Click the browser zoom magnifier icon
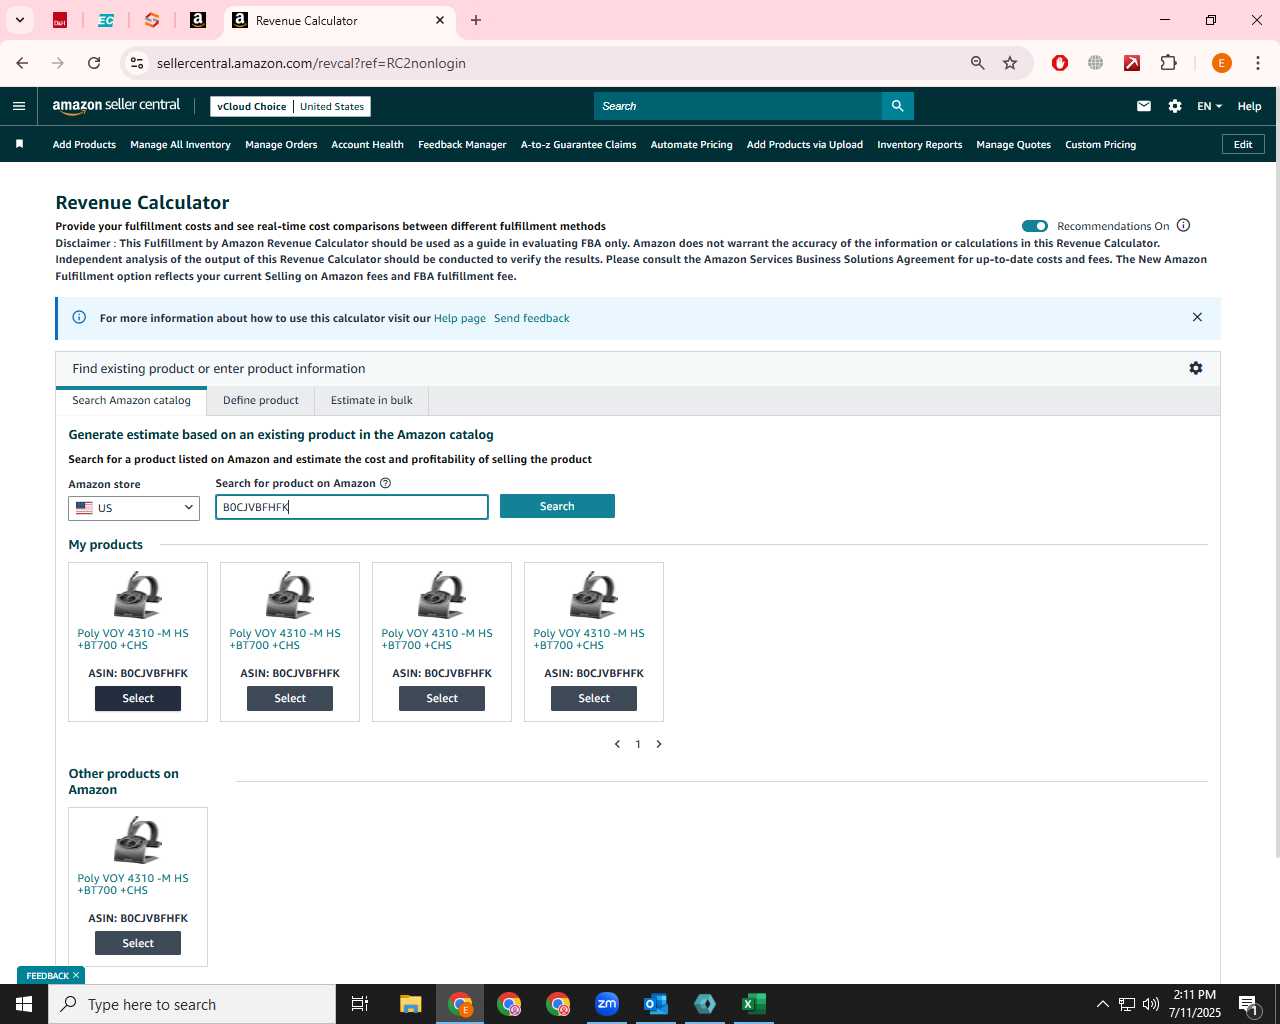Screen dimensions: 1280x1024 tap(978, 63)
